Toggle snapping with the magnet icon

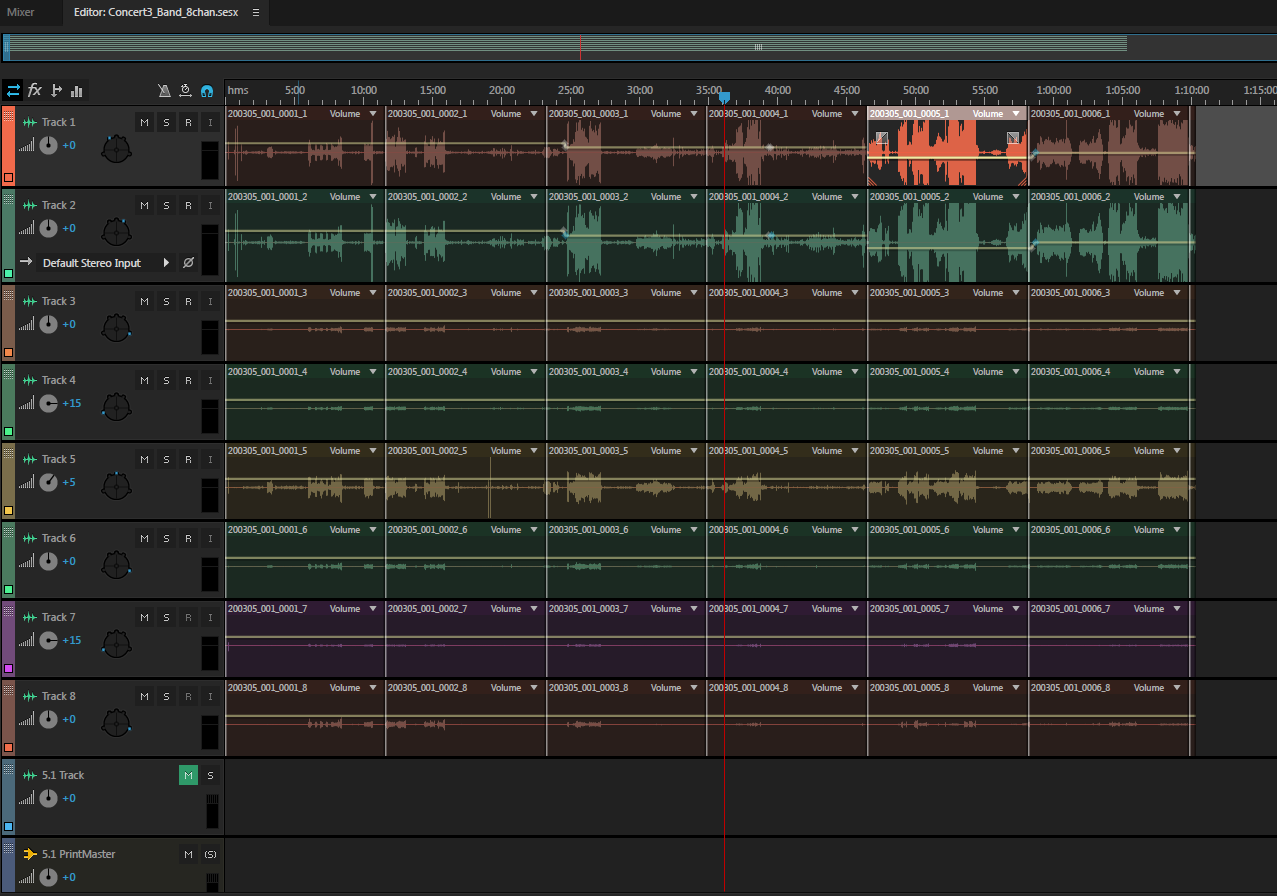(207, 91)
